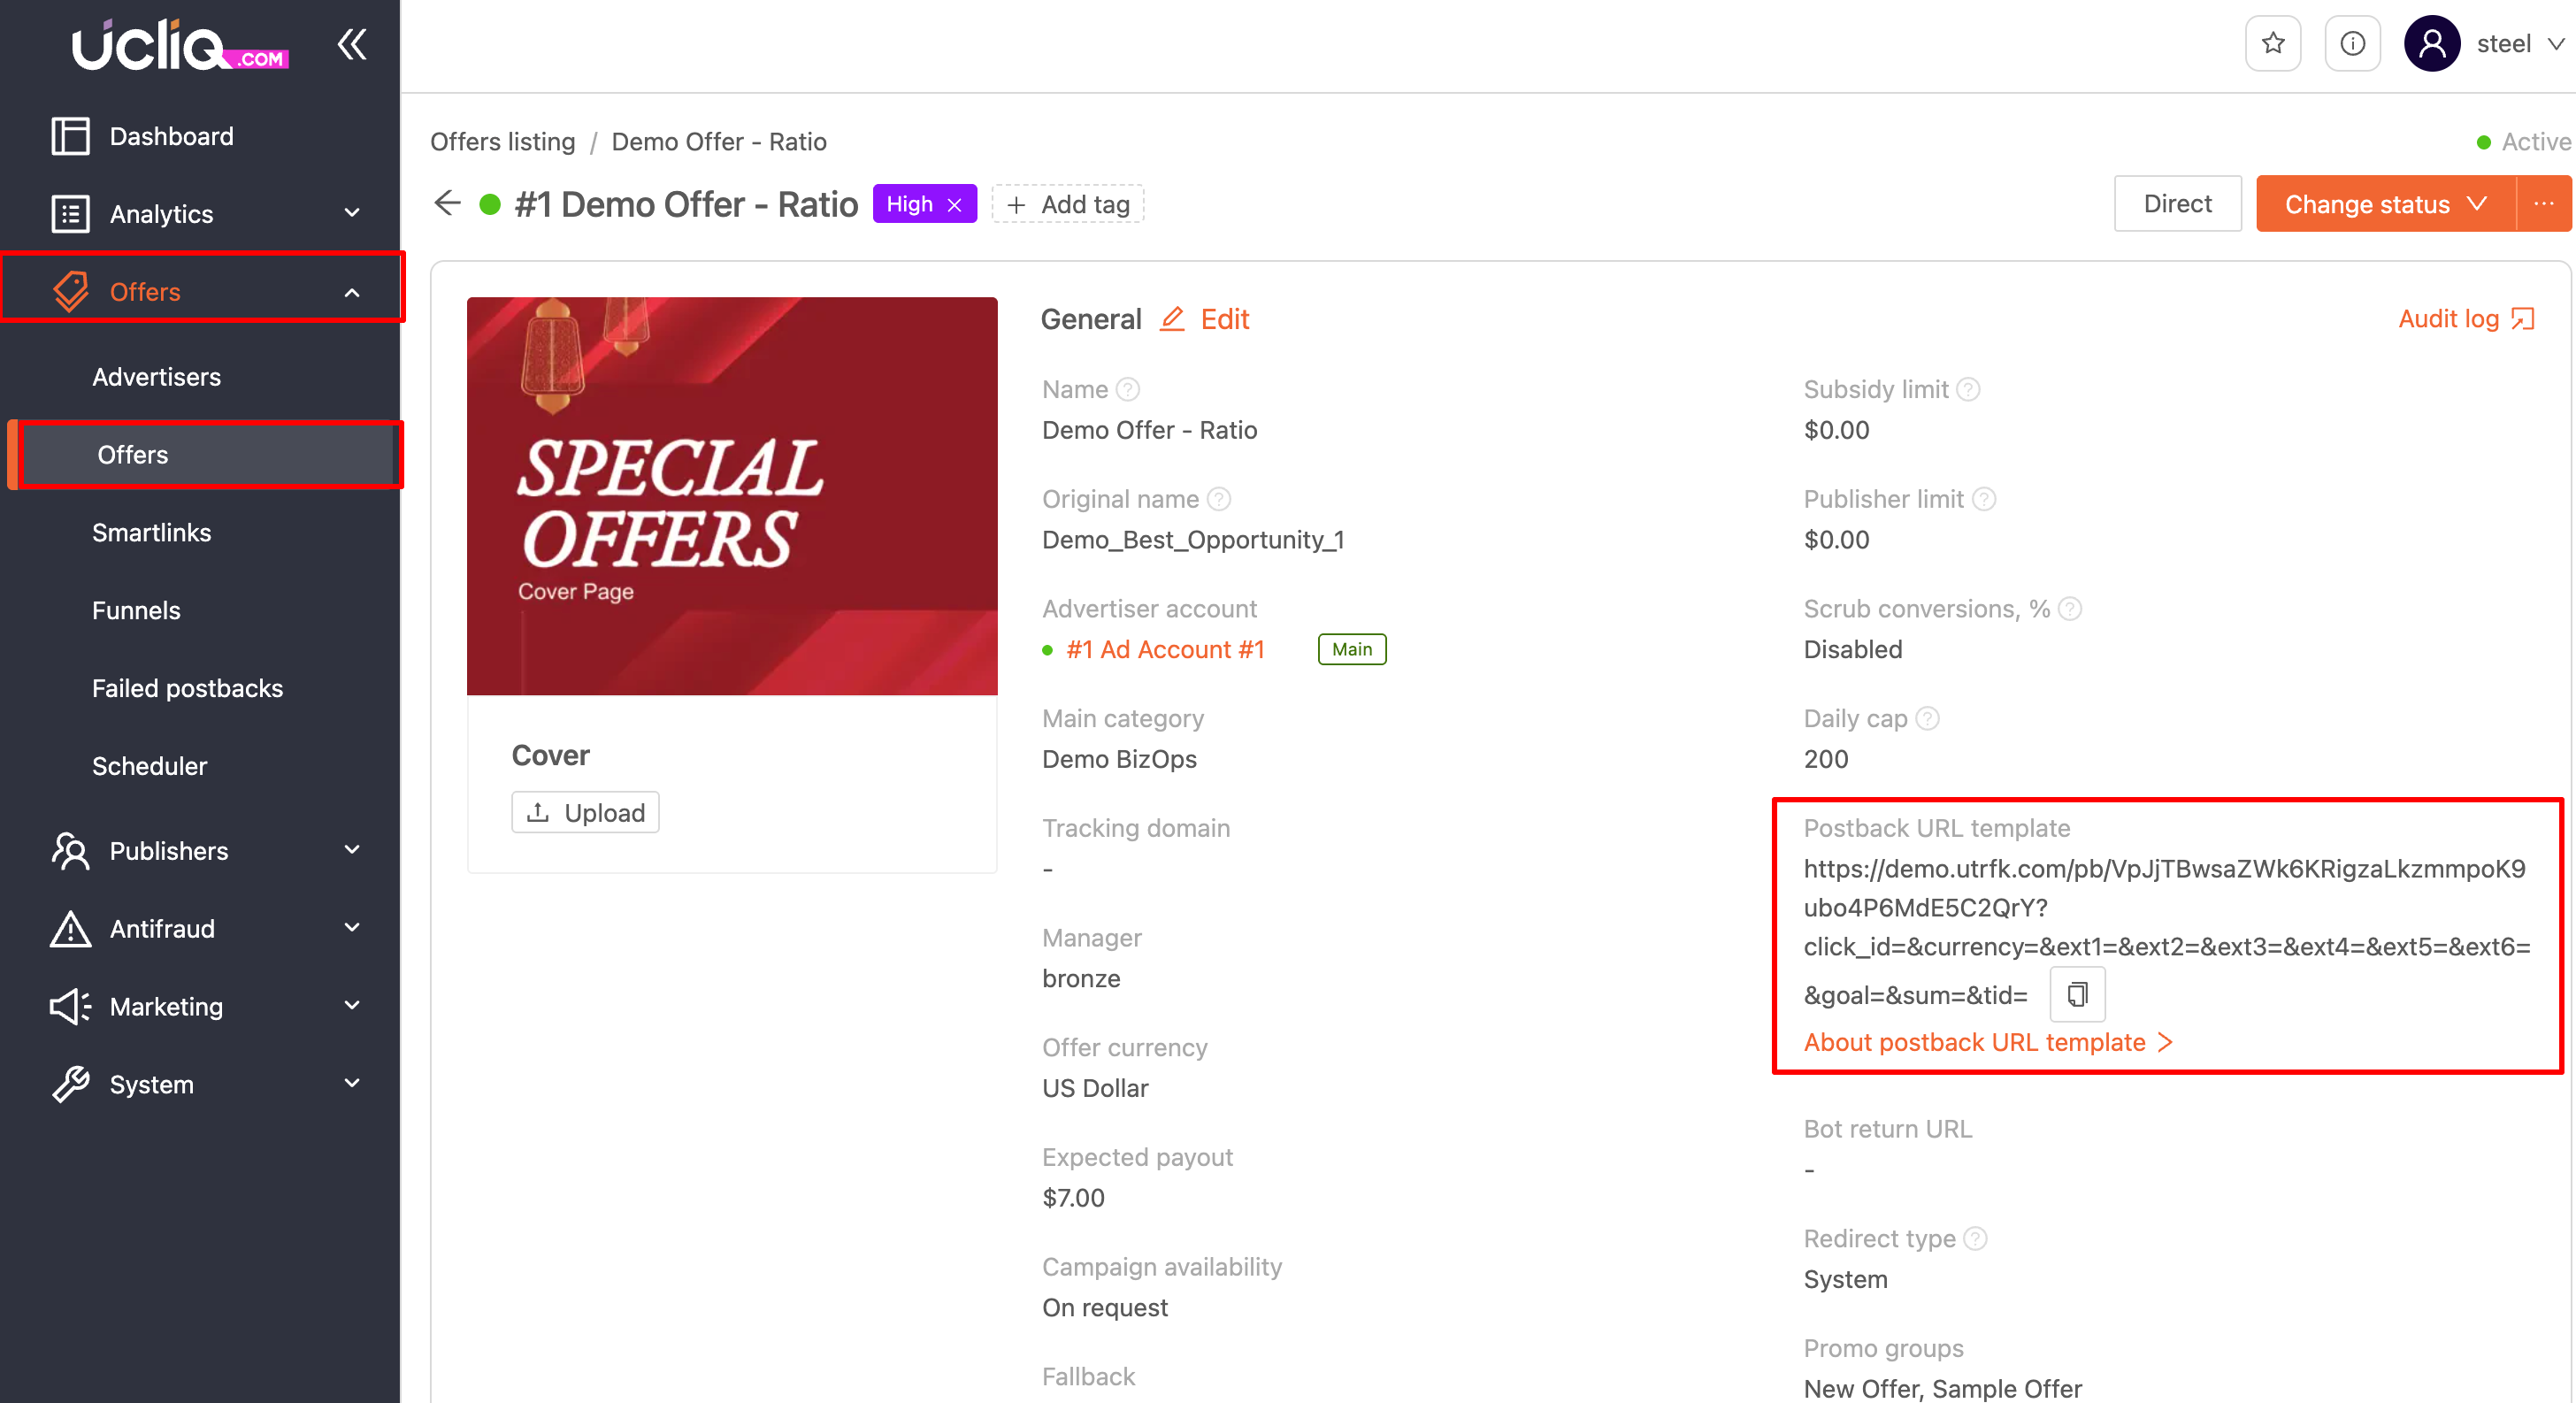Open the Change status dropdown

pyautogui.click(x=2384, y=204)
